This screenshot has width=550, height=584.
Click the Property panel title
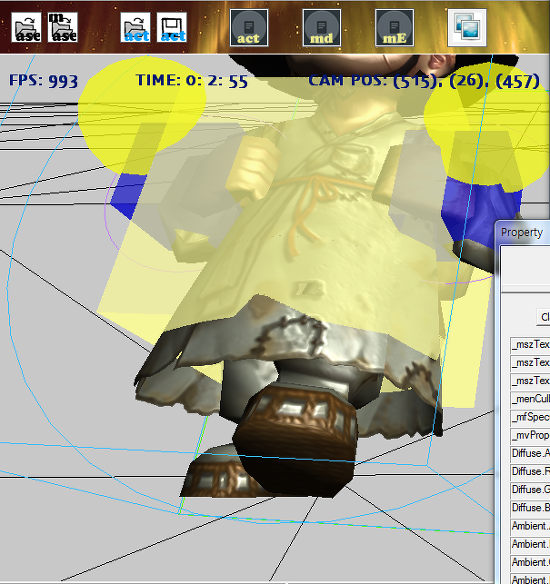point(522,232)
